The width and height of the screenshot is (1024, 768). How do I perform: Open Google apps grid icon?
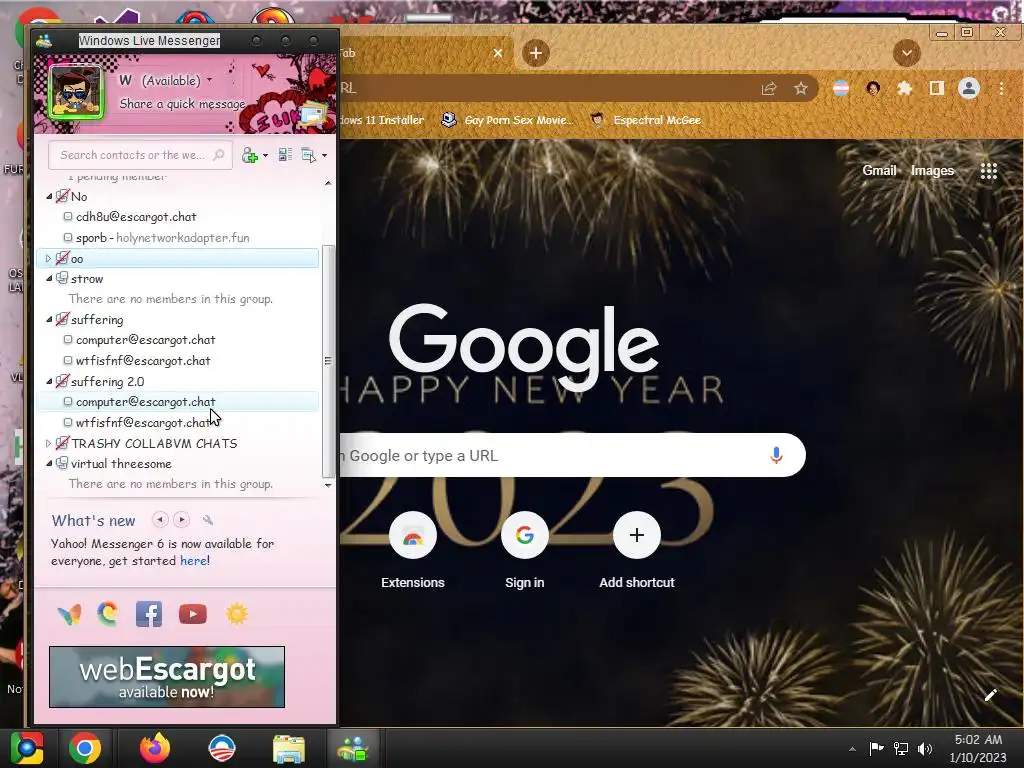pos(989,170)
